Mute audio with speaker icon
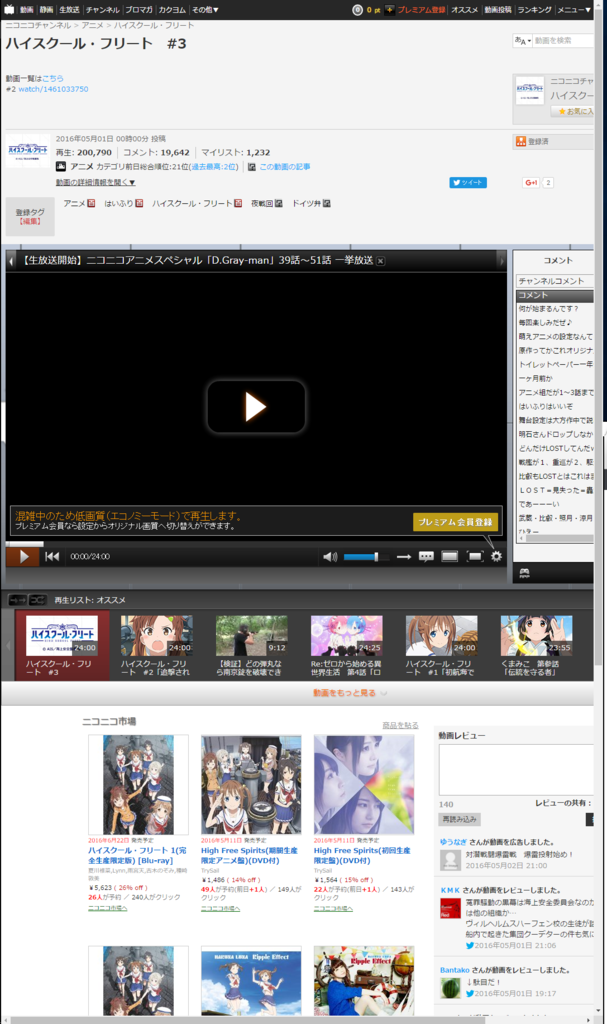 (x=330, y=556)
